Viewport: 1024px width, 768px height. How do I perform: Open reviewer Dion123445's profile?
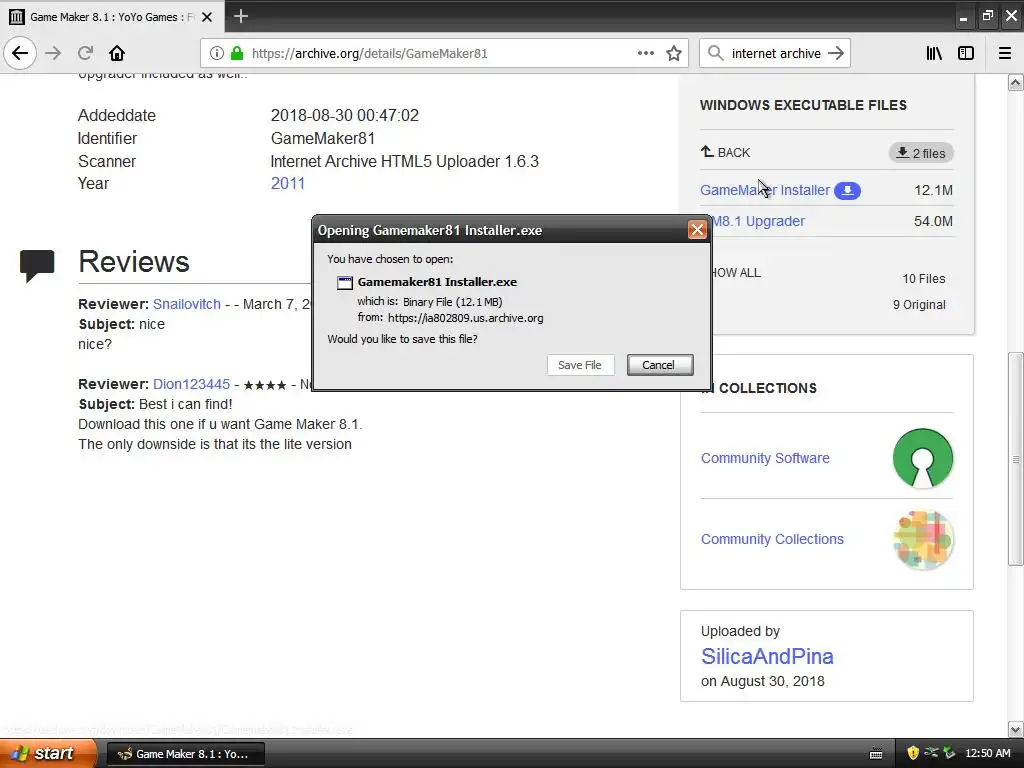pos(191,385)
